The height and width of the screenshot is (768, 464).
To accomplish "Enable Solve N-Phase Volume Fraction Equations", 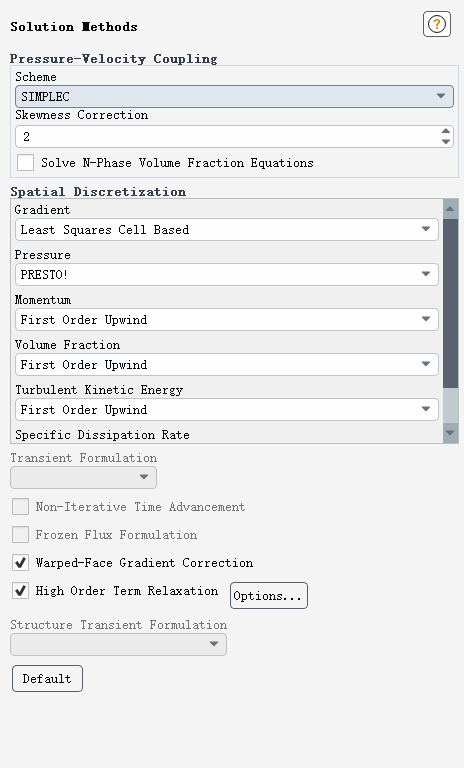I will pos(25,163).
